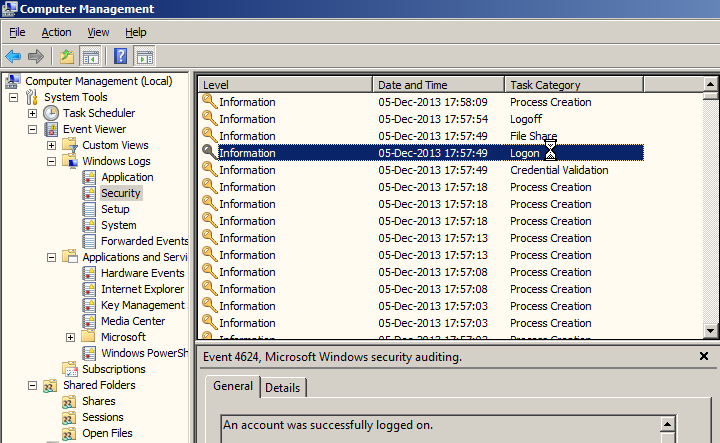Click the Shared Folders icon

pos(51,385)
